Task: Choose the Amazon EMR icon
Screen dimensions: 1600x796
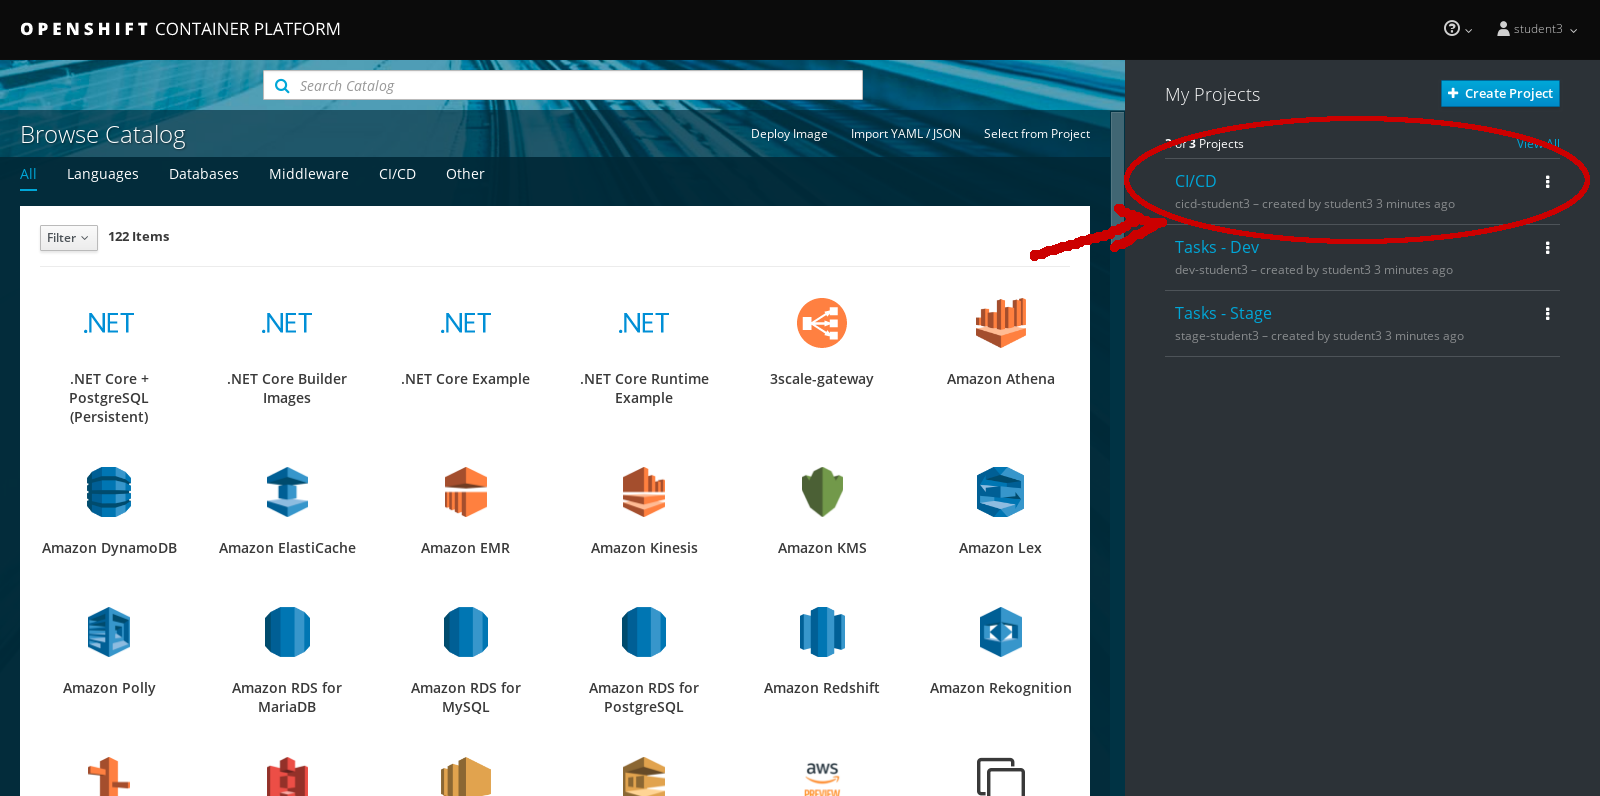Action: coord(466,492)
